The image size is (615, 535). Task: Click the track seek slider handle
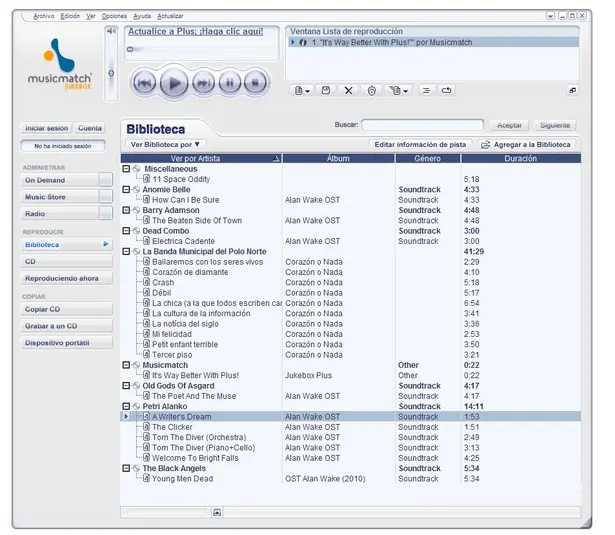click(x=130, y=49)
